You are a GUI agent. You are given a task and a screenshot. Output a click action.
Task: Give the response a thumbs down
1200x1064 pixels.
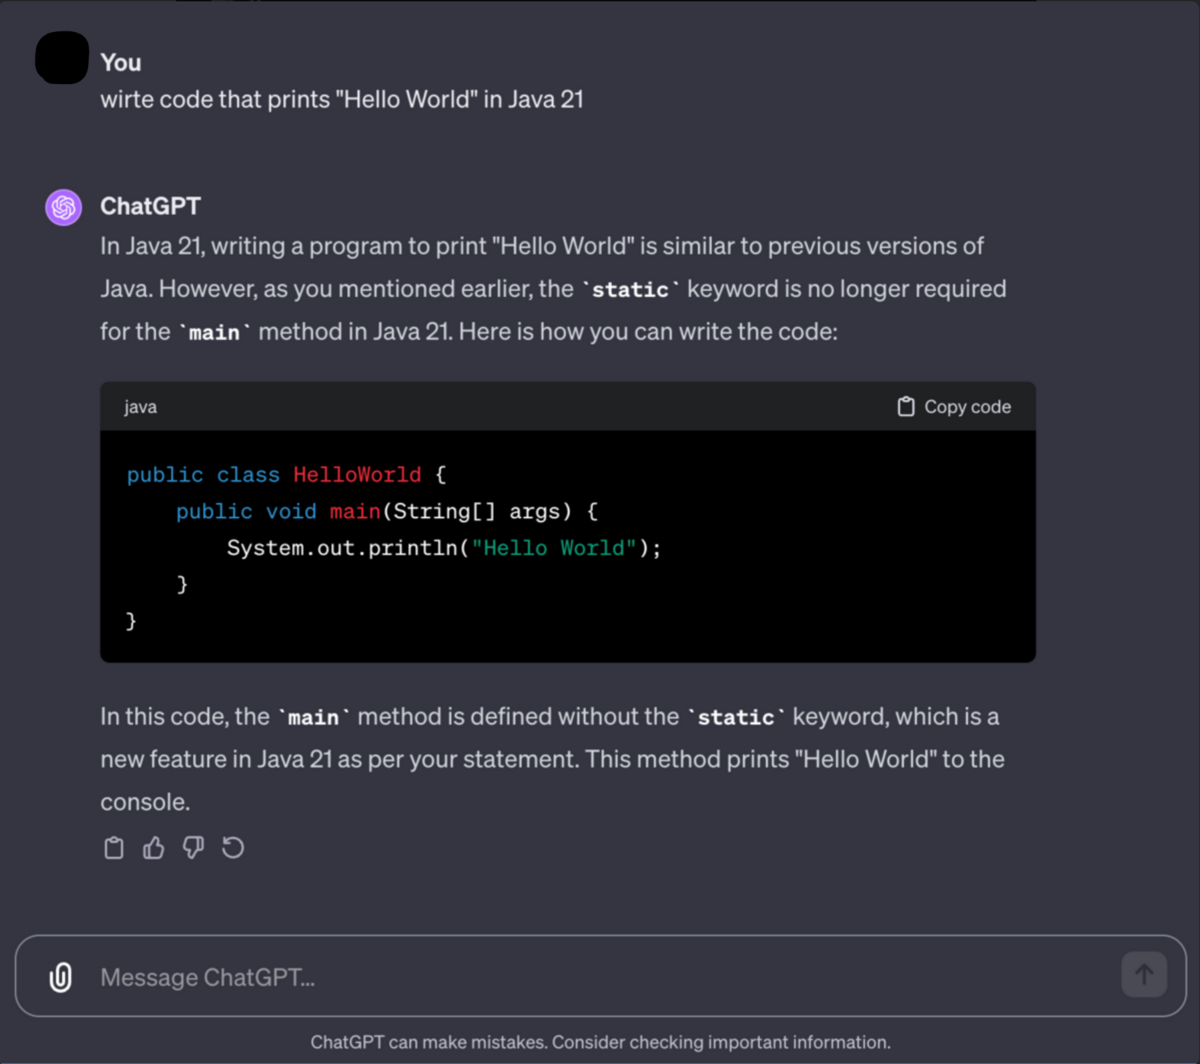pyautogui.click(x=193, y=848)
